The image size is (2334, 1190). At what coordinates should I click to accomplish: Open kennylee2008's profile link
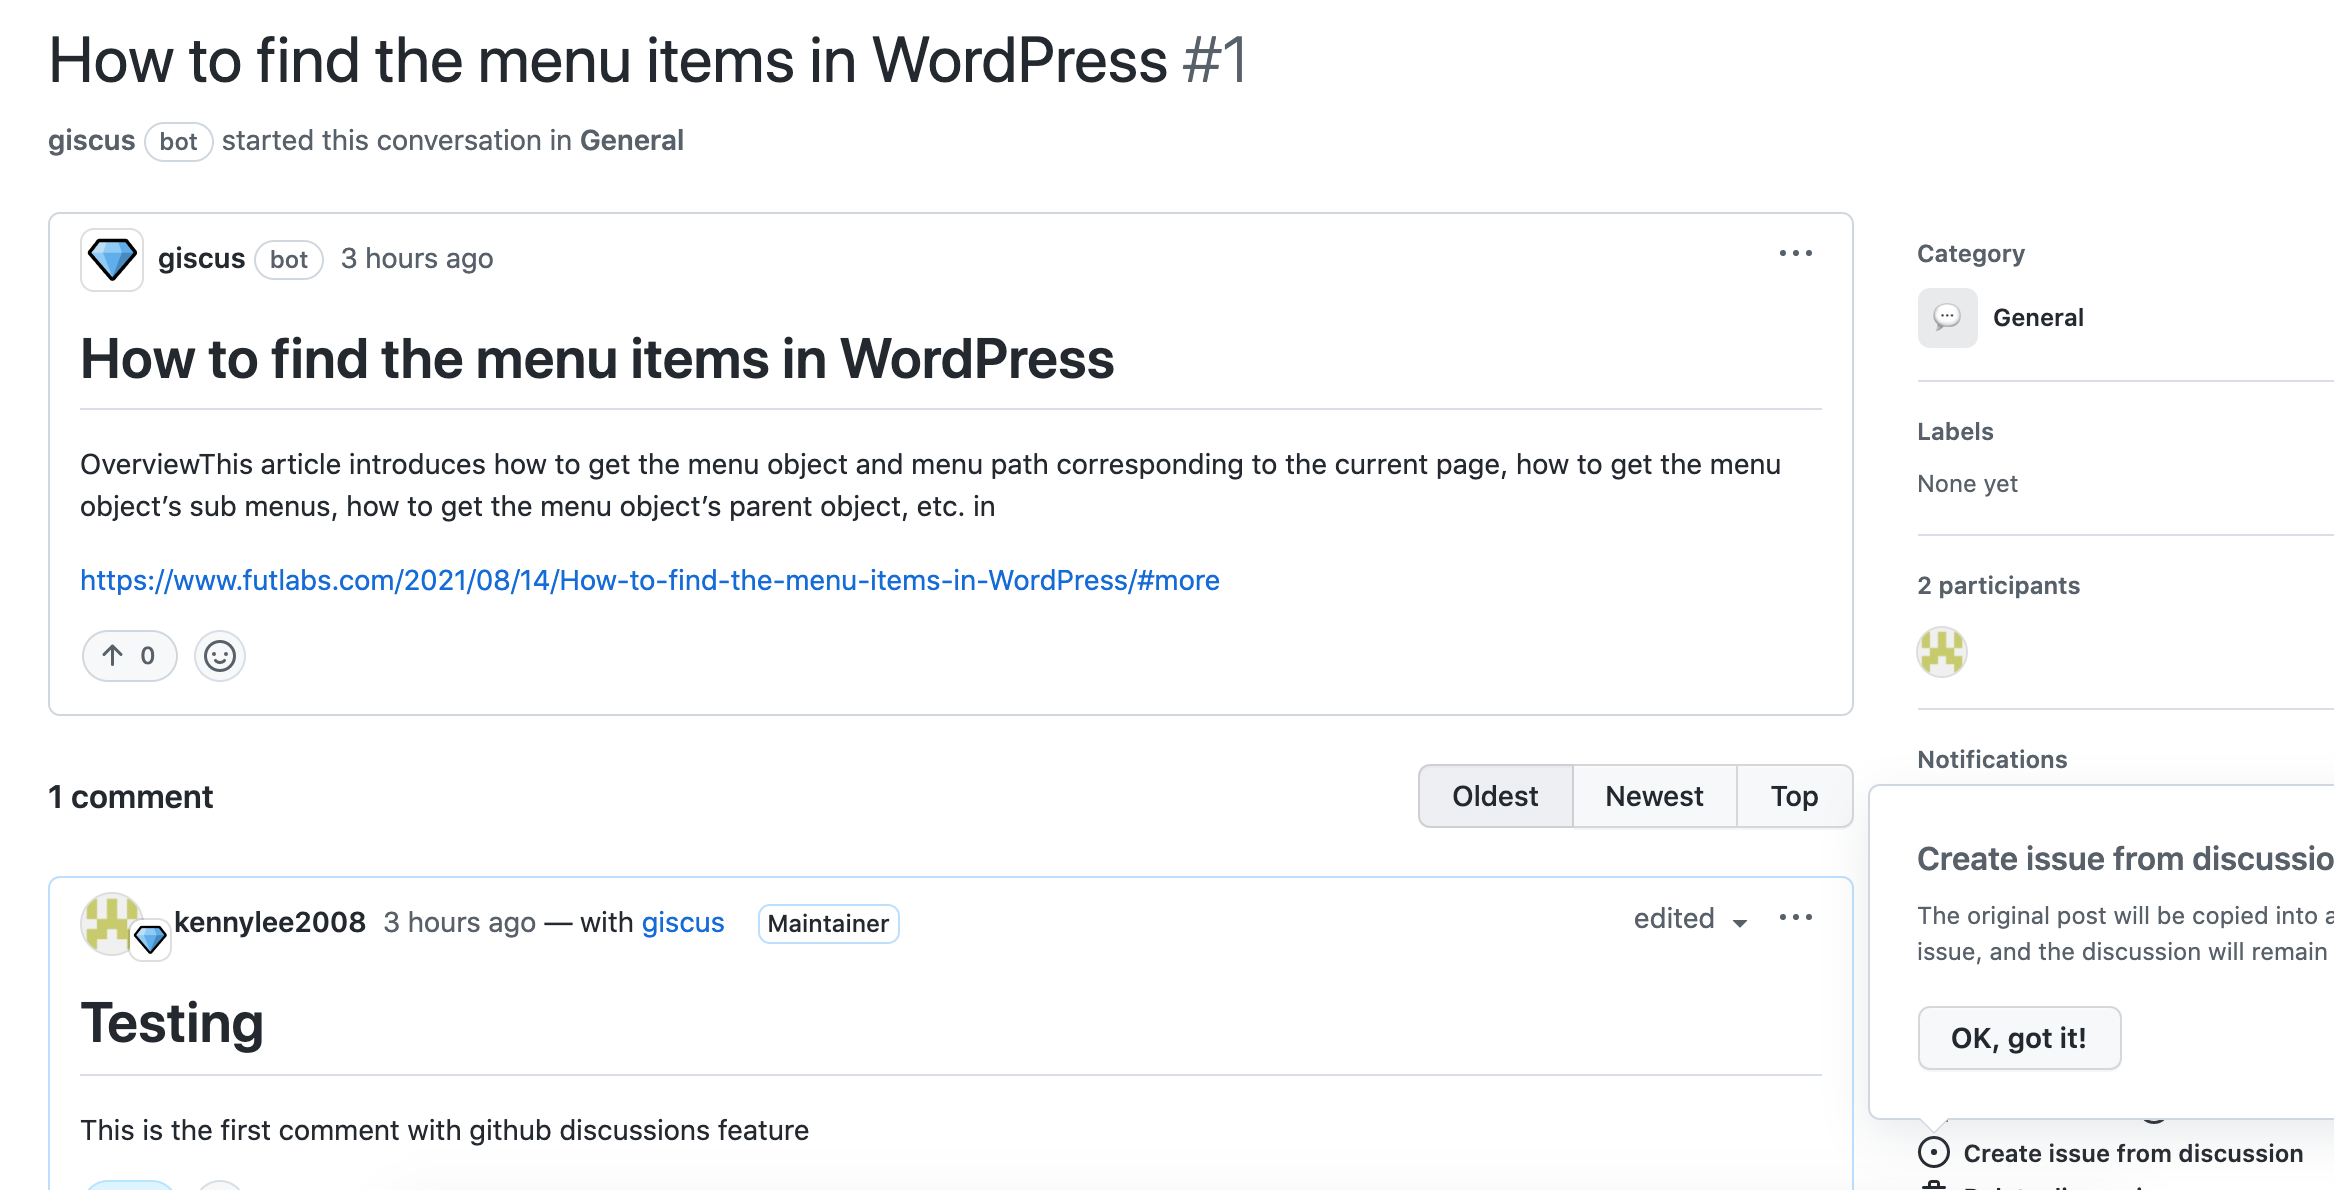pos(270,922)
